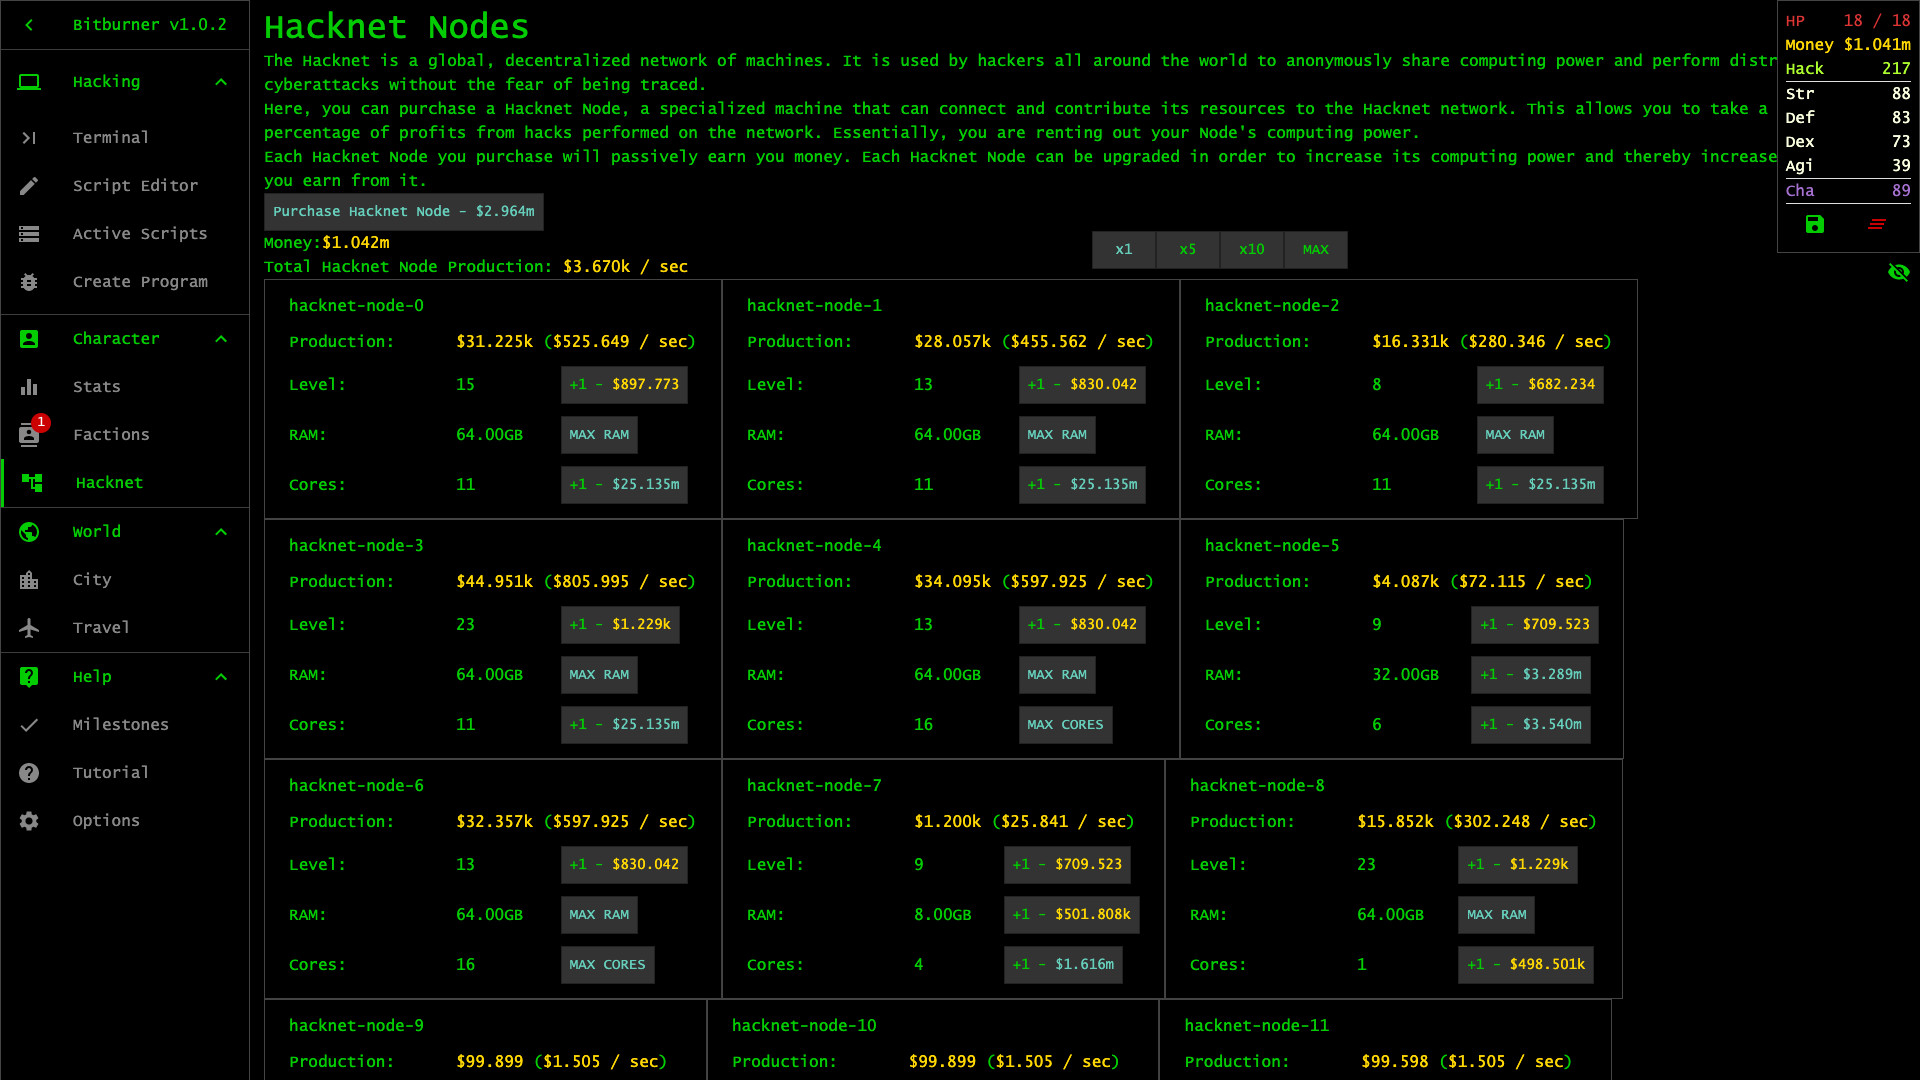Screen dimensions: 1920x1080
Task: Enable the MAX purchase multiplier
Action: 1315,249
